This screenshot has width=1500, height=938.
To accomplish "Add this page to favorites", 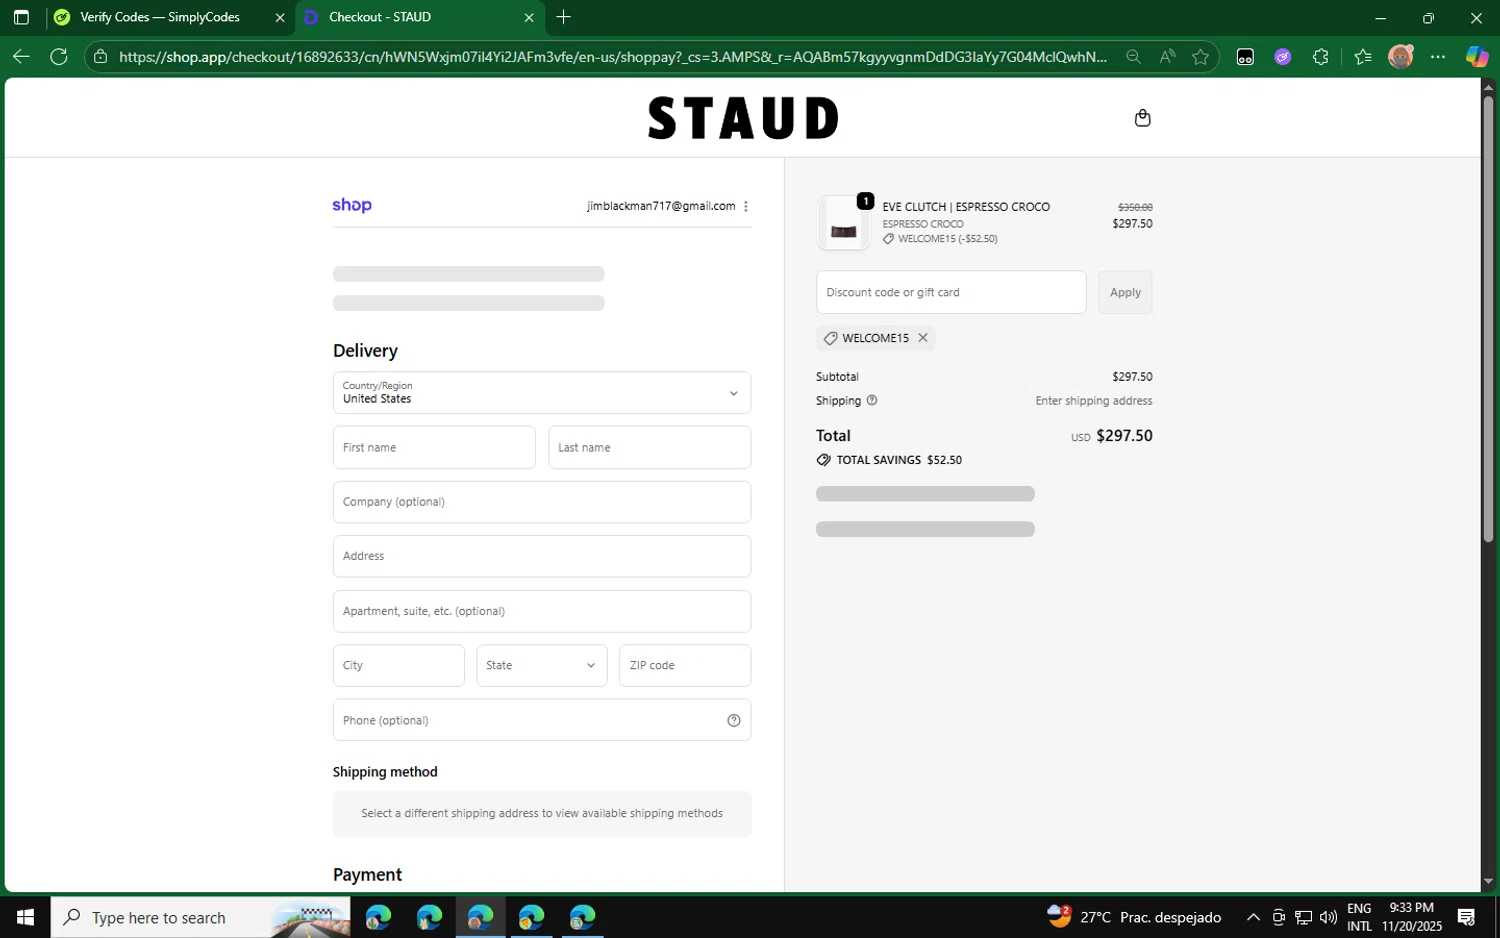I will point(1201,57).
